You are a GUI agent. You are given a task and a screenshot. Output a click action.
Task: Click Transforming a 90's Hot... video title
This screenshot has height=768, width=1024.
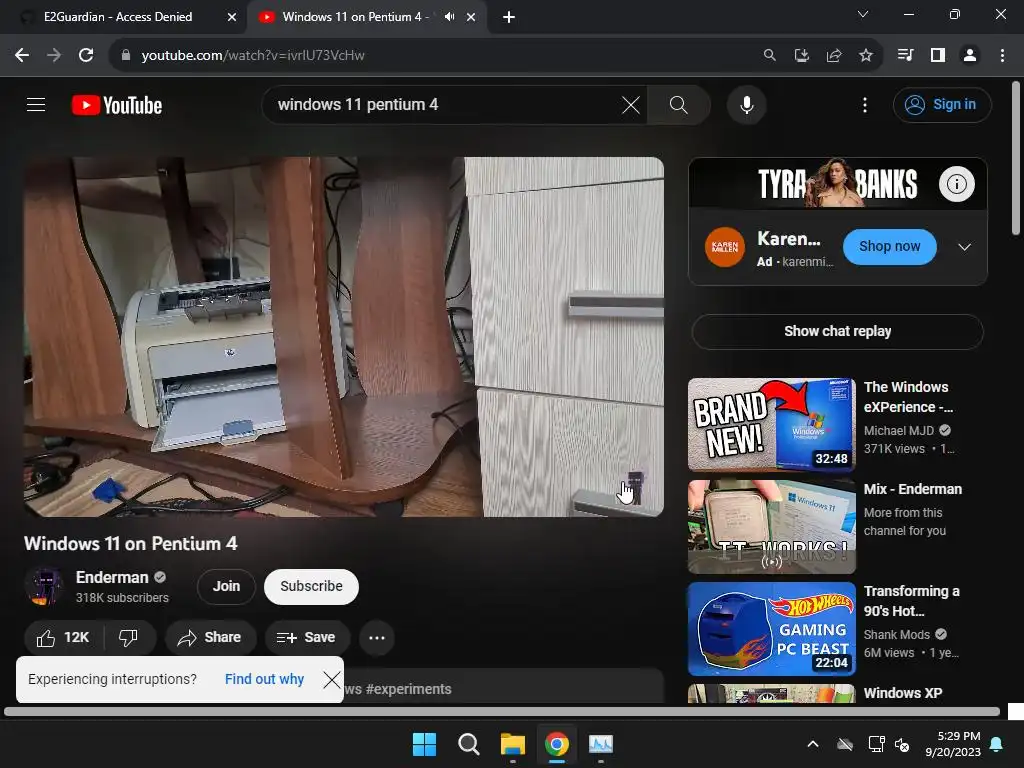[912, 601]
